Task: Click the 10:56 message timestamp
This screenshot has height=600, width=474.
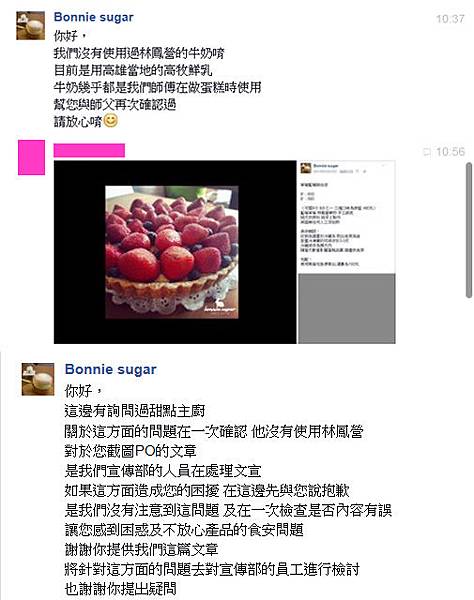Action: click(x=450, y=152)
